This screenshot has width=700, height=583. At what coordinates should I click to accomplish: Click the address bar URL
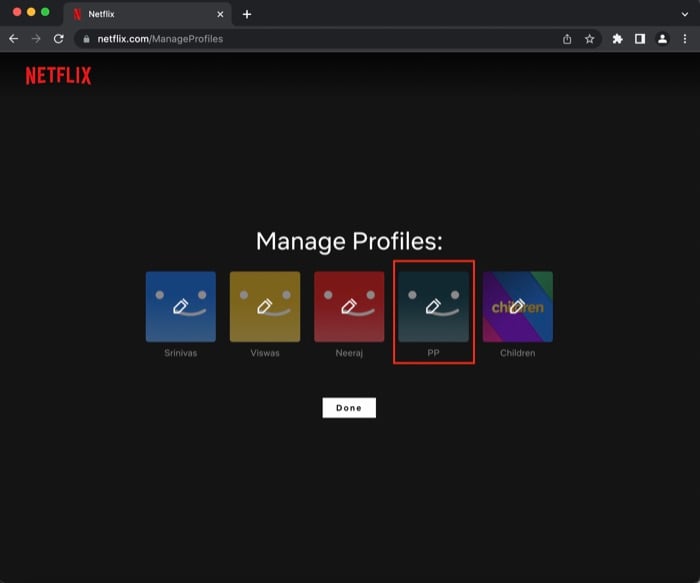tap(160, 39)
